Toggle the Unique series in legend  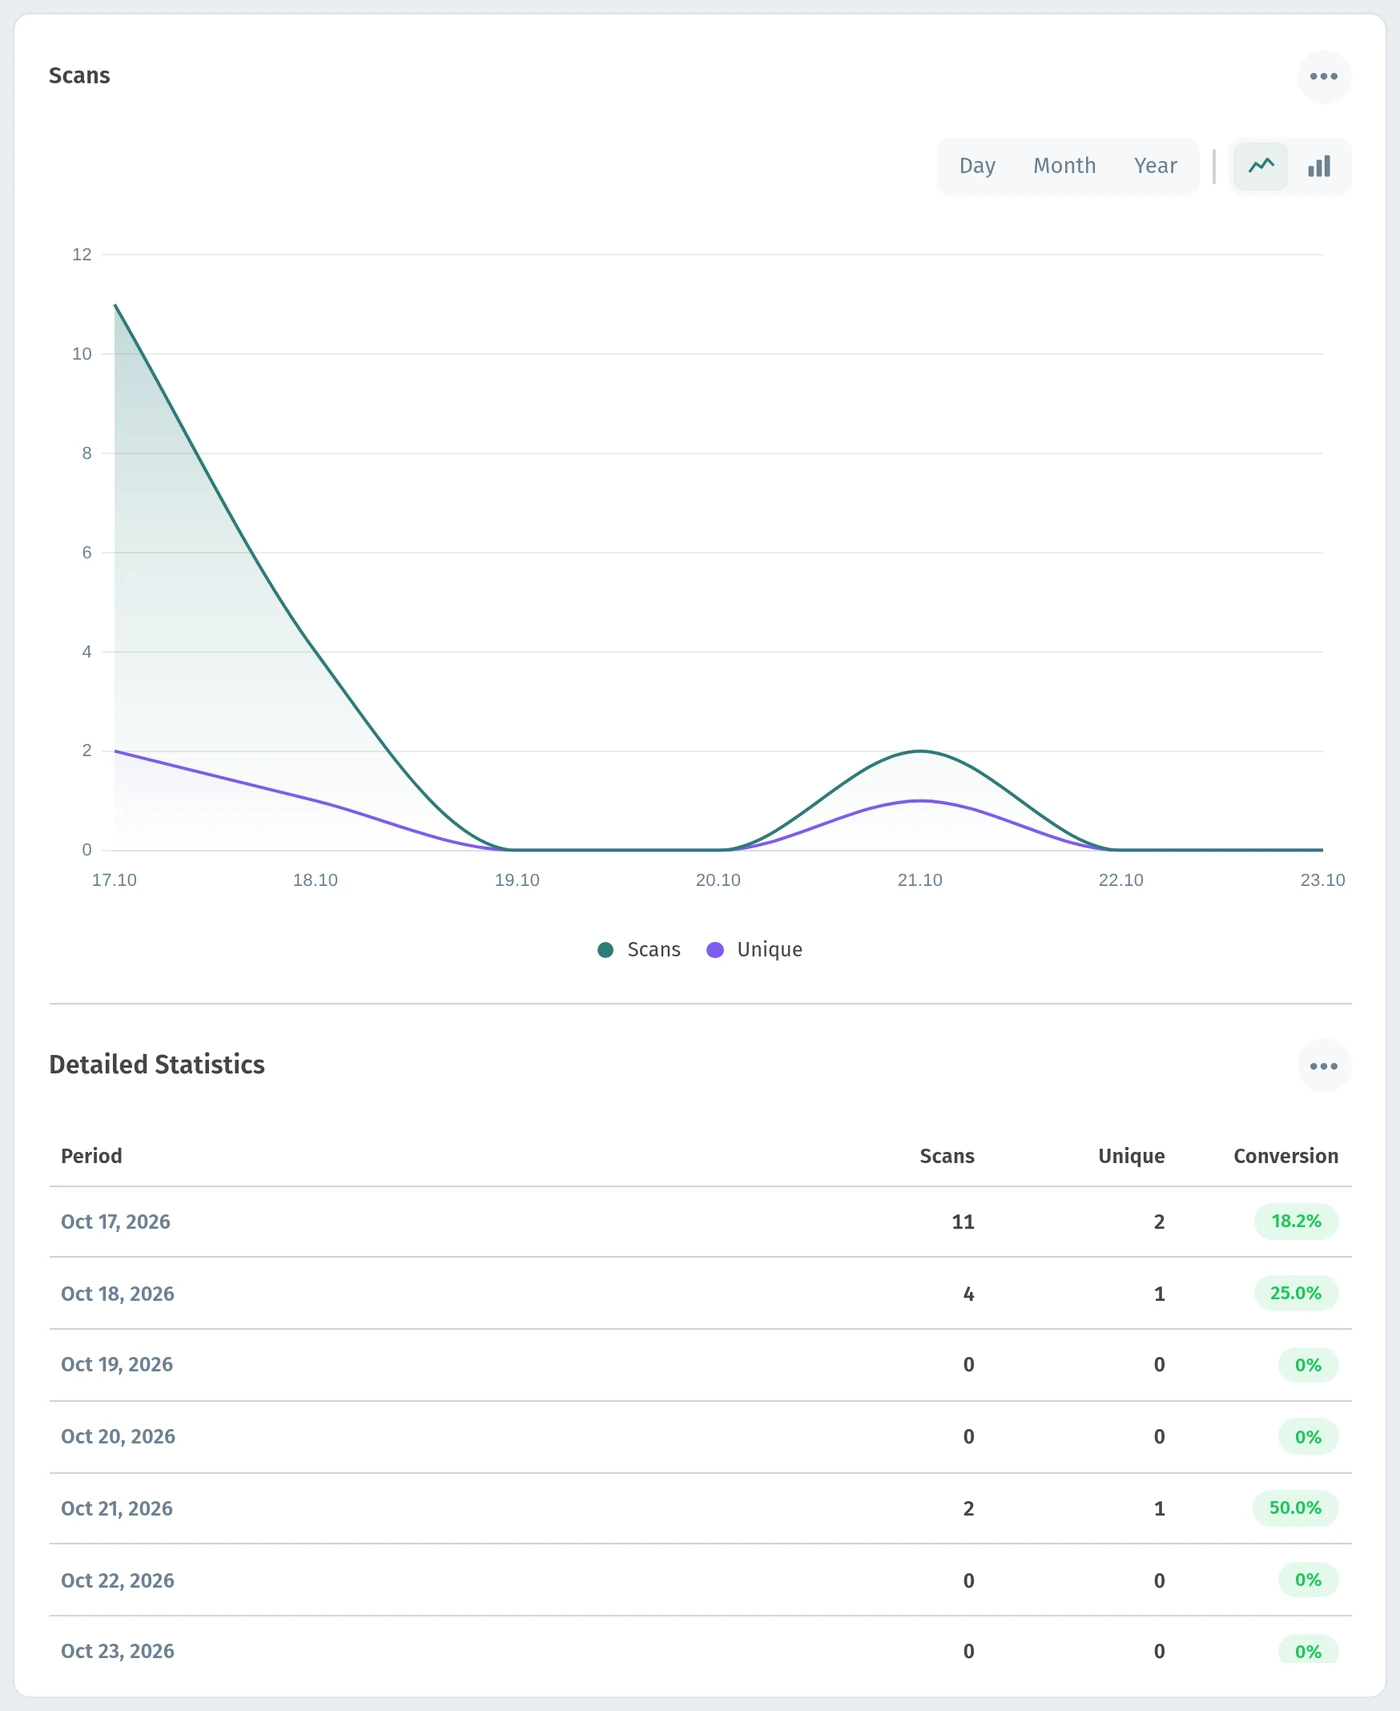pyautogui.click(x=754, y=950)
